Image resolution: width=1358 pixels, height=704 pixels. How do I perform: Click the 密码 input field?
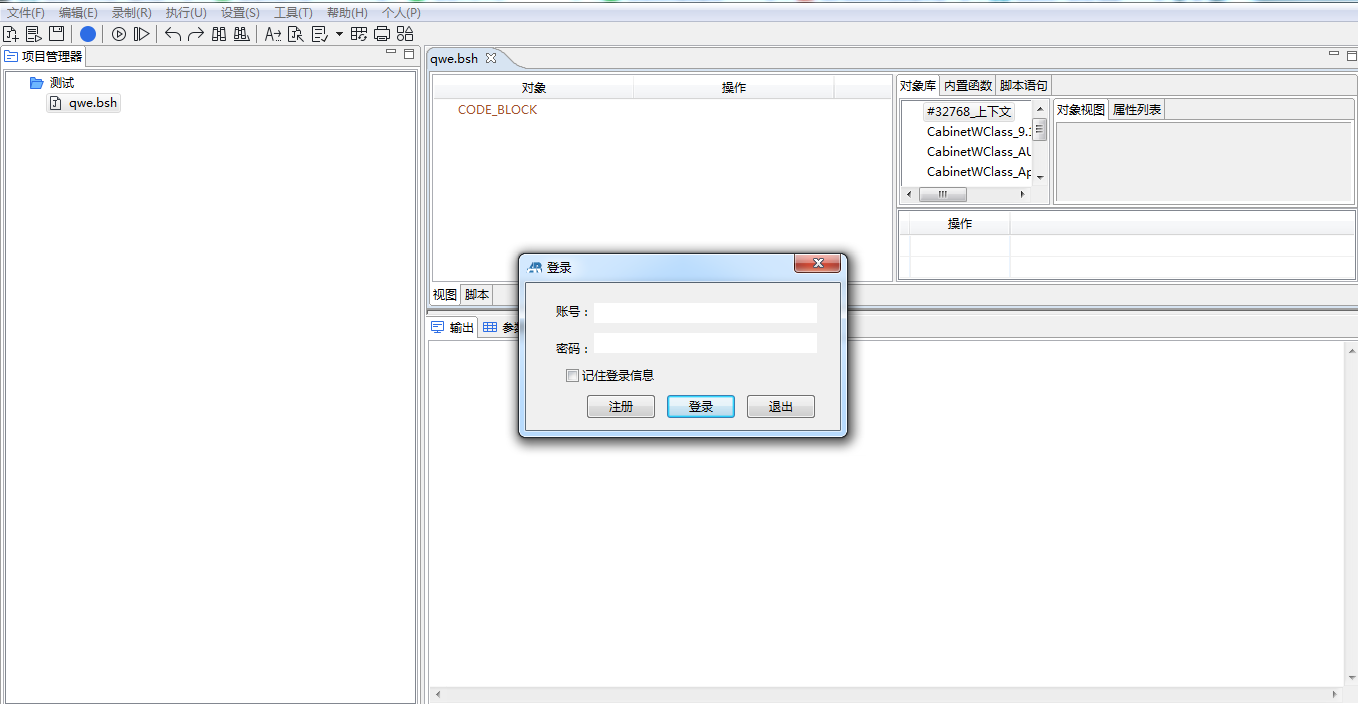pyautogui.click(x=705, y=344)
